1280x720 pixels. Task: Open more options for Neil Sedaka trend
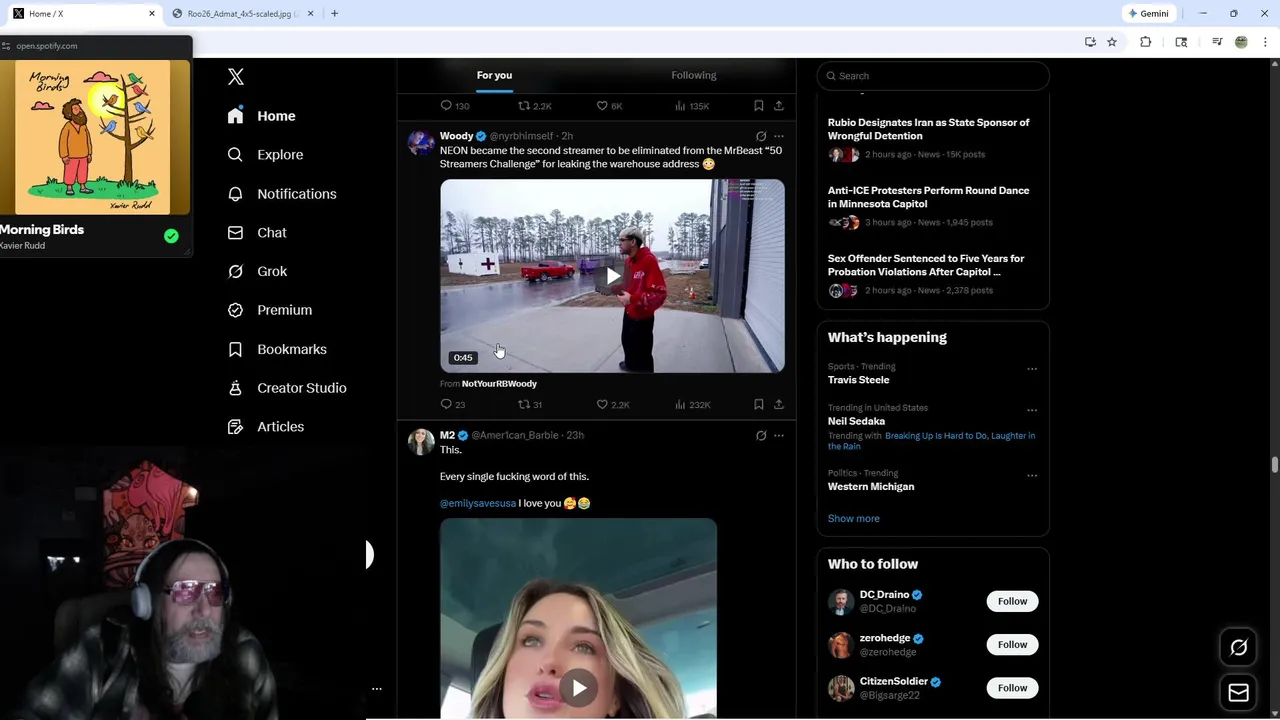point(1032,410)
